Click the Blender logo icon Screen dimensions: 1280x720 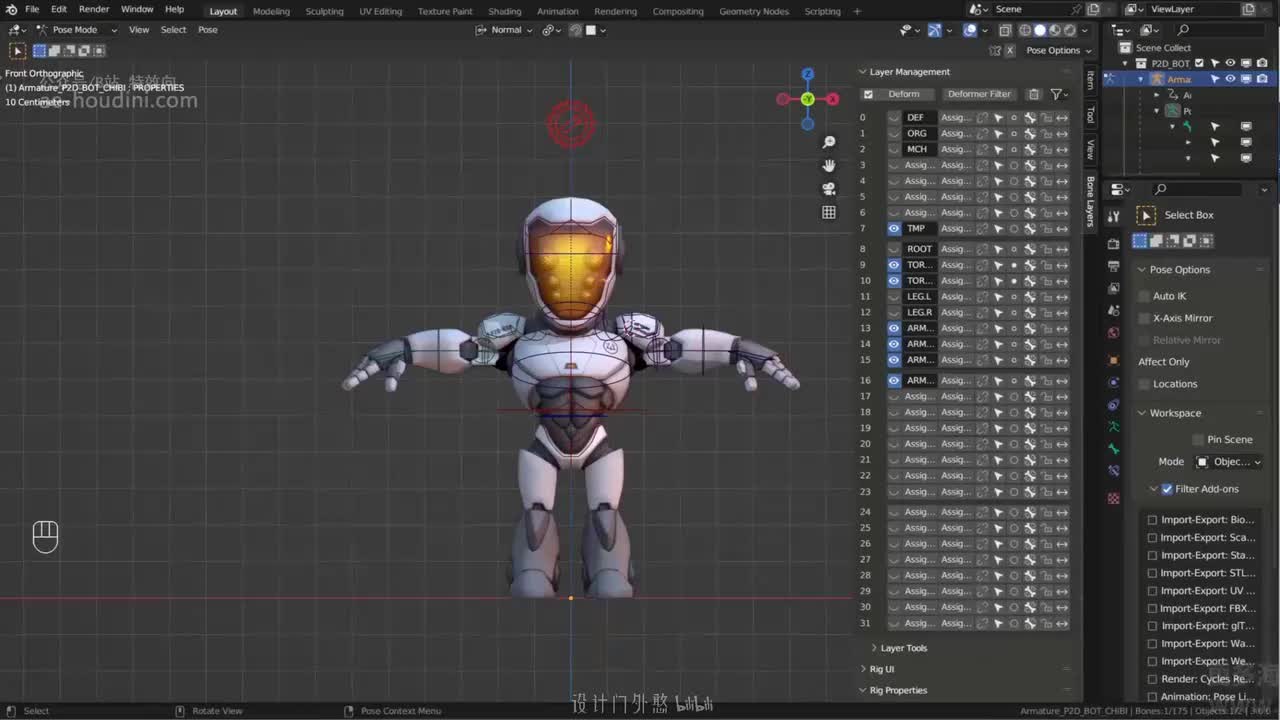(11, 10)
